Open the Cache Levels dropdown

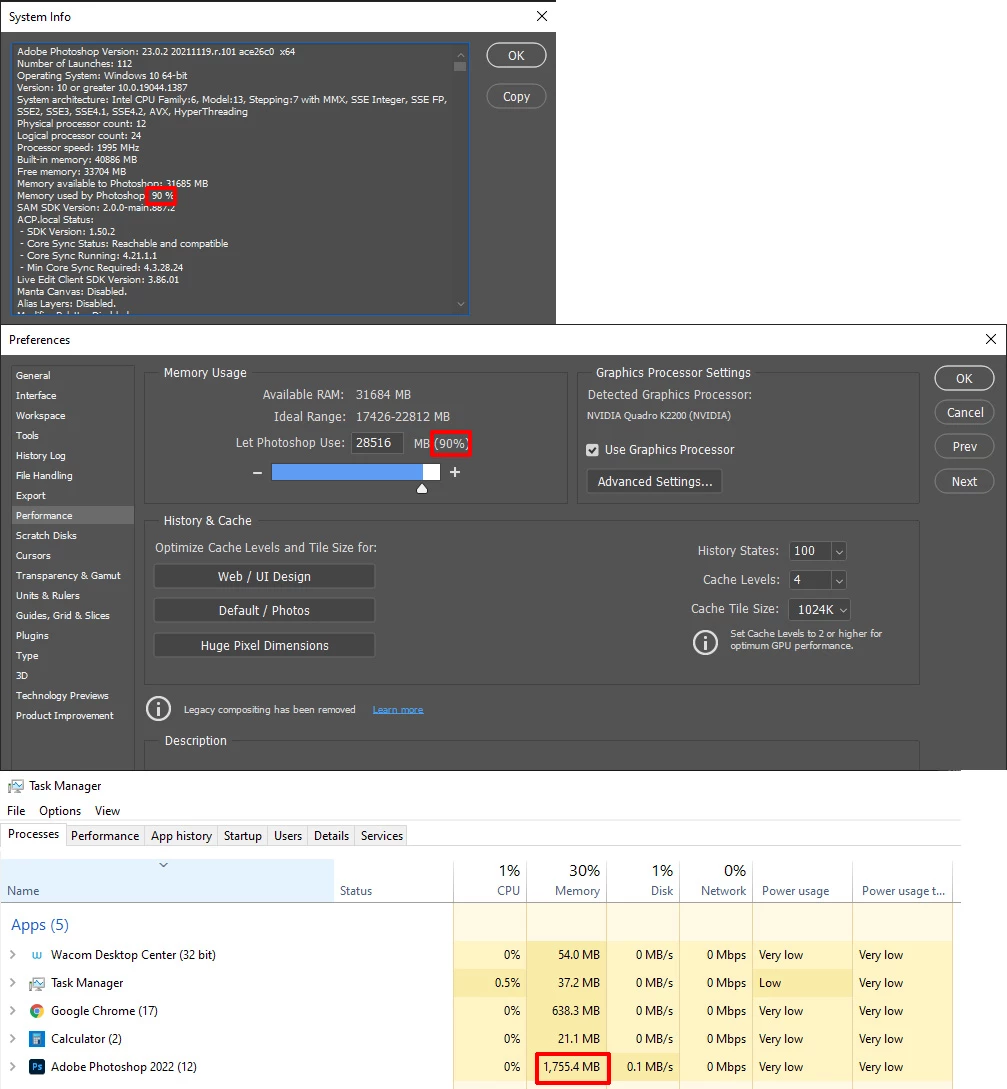click(839, 580)
